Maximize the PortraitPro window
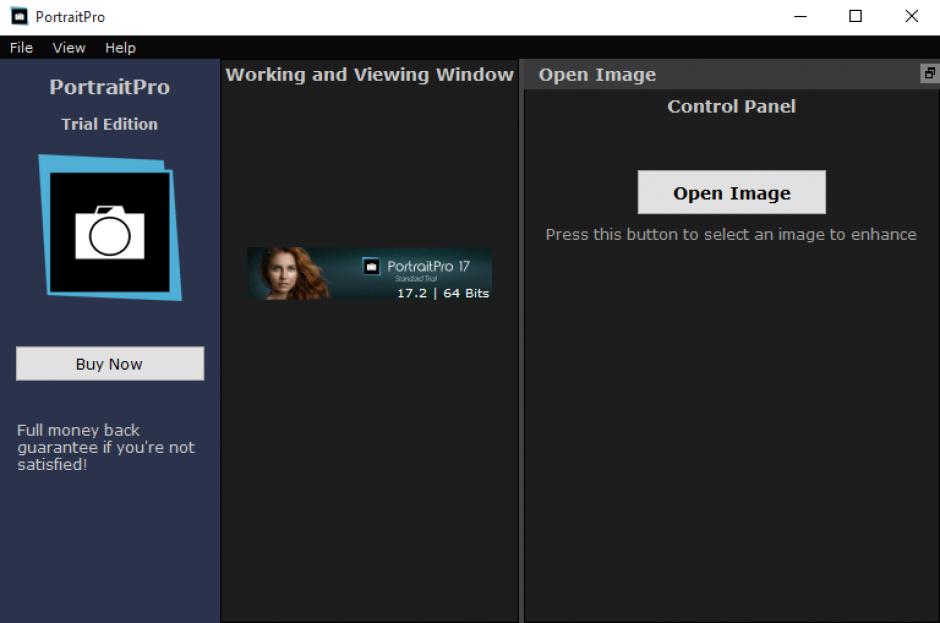 855,16
